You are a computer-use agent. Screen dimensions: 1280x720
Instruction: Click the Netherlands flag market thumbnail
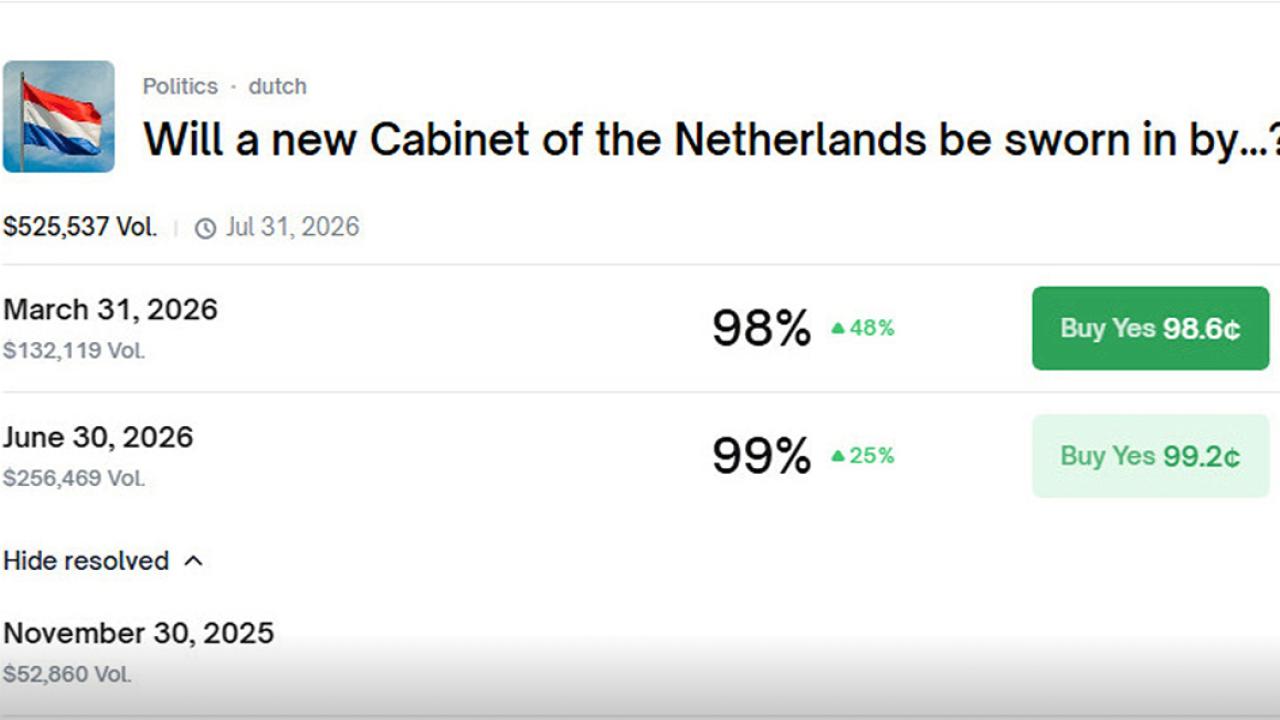click(59, 116)
